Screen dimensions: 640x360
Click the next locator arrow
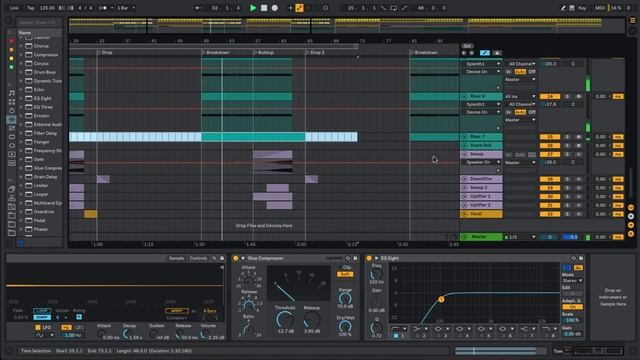point(471,53)
